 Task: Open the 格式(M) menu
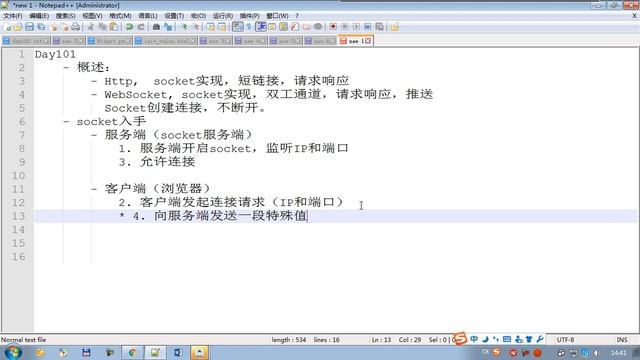tap(120, 16)
